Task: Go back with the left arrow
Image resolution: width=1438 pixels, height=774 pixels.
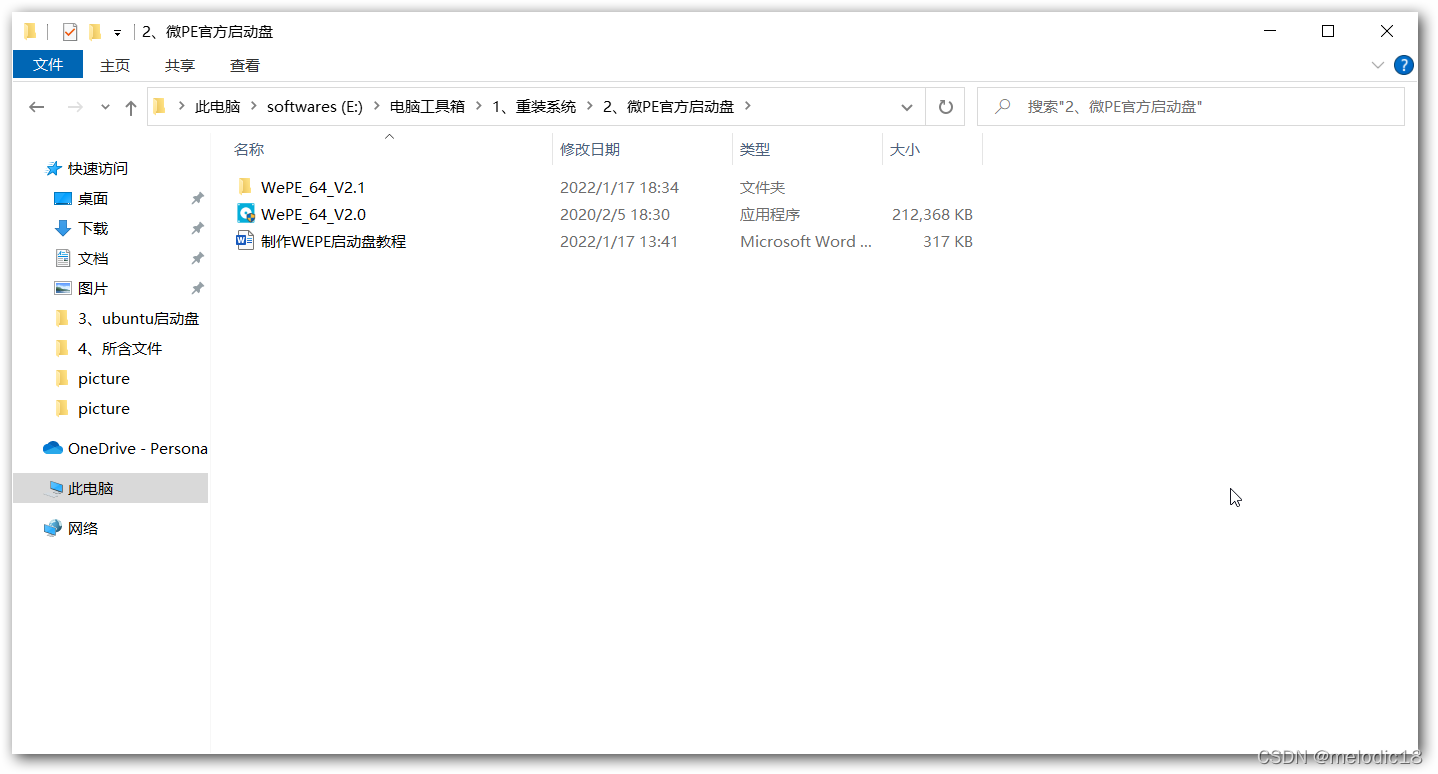Action: coord(37,107)
